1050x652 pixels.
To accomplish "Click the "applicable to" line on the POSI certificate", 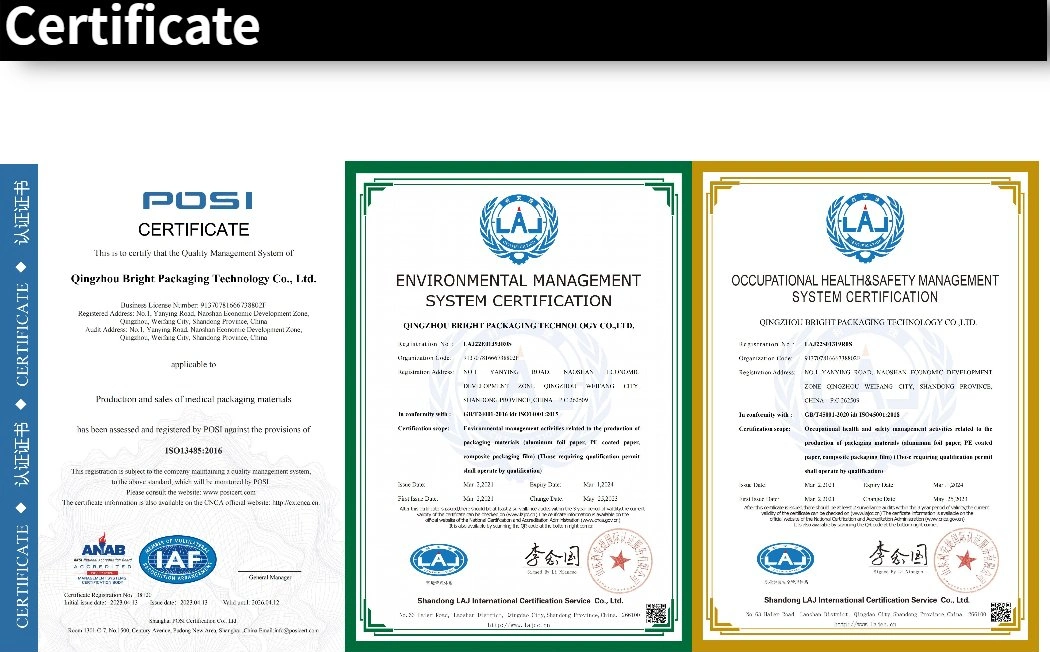I will (194, 365).
